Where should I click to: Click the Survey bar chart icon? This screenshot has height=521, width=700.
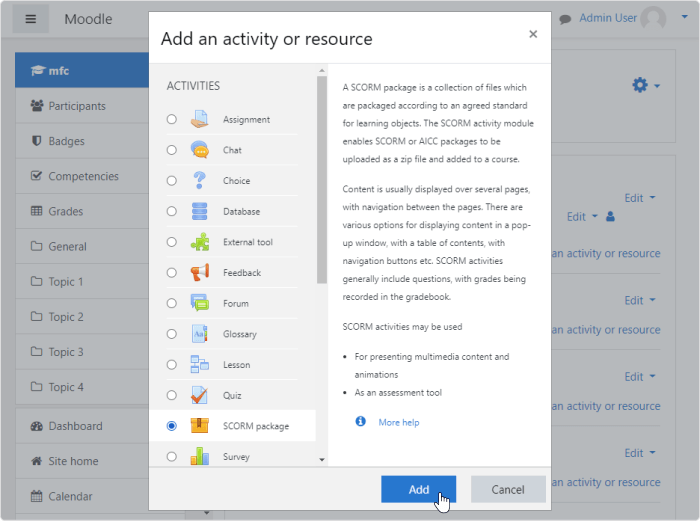point(199,456)
